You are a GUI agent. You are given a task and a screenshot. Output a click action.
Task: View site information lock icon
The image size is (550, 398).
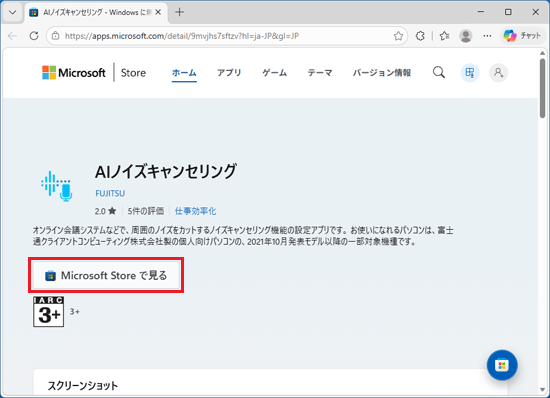click(55, 36)
